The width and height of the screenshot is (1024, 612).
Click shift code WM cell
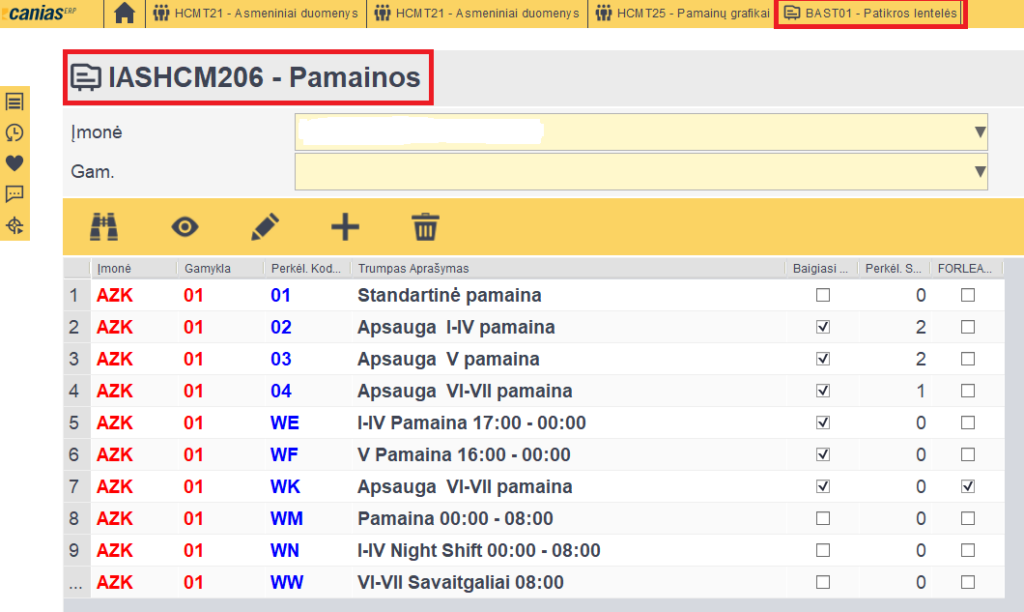pos(286,519)
